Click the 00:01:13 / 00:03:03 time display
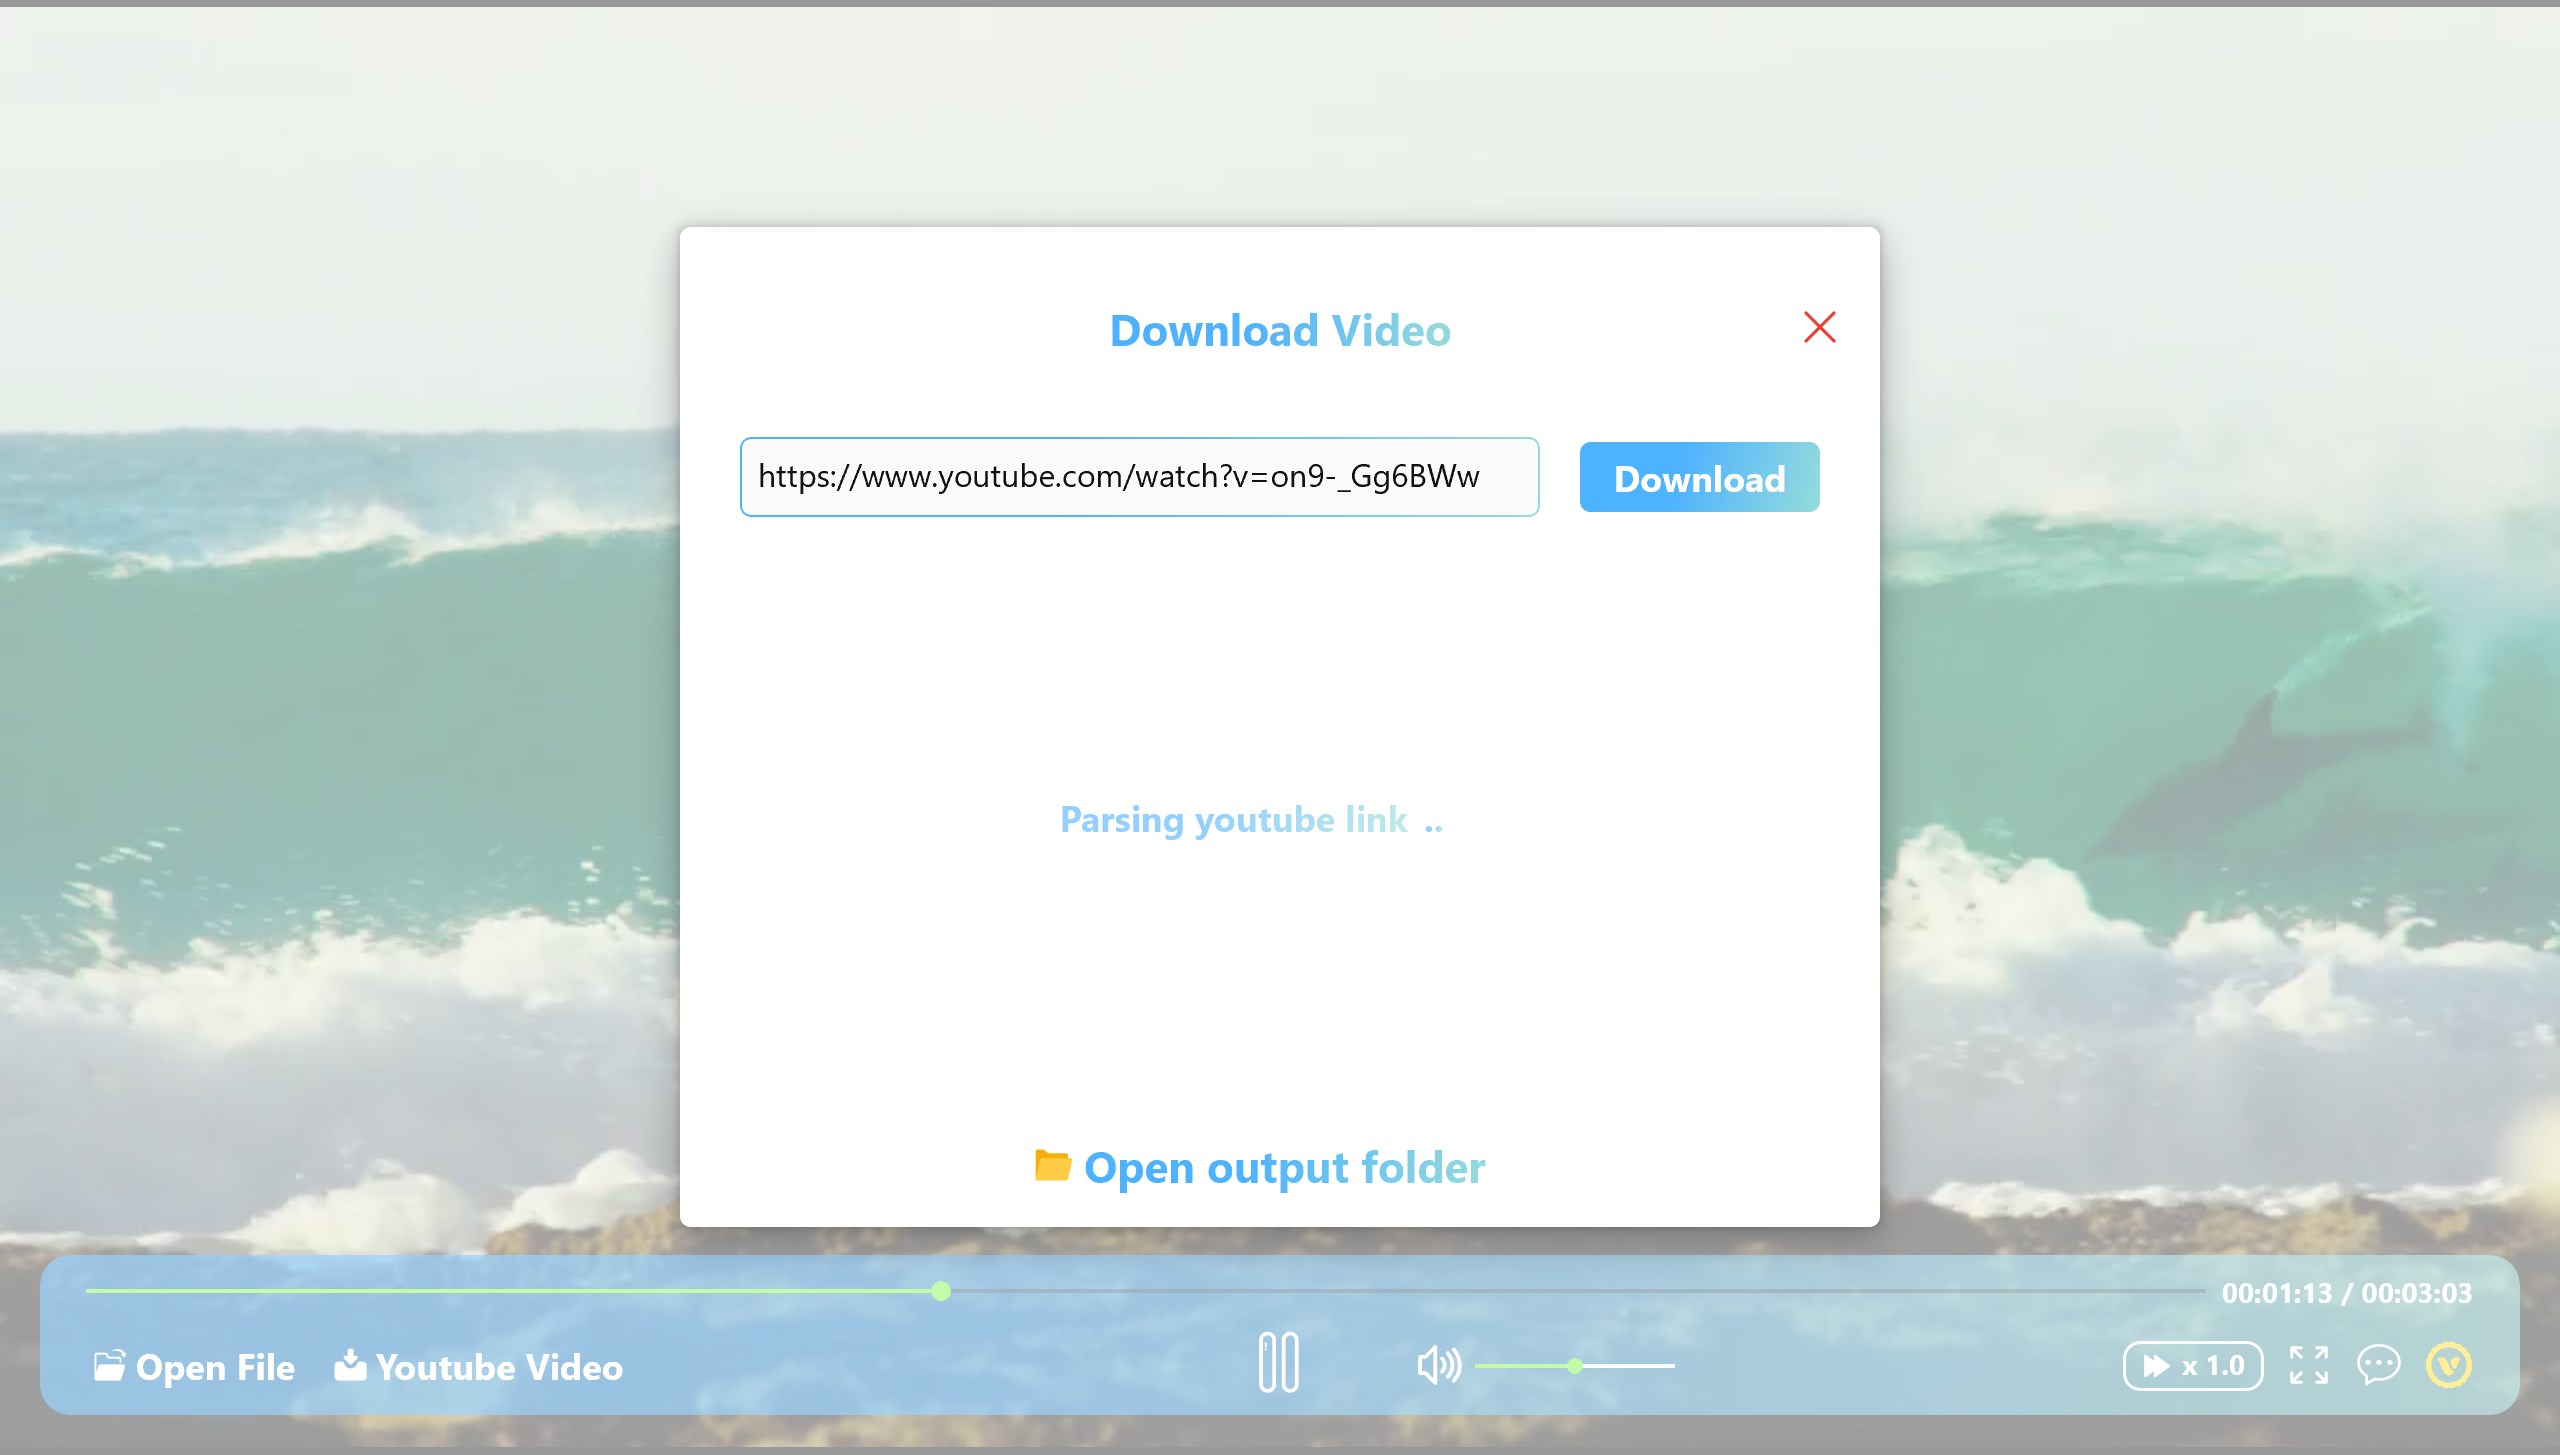This screenshot has height=1455, width=2560. click(2346, 1293)
